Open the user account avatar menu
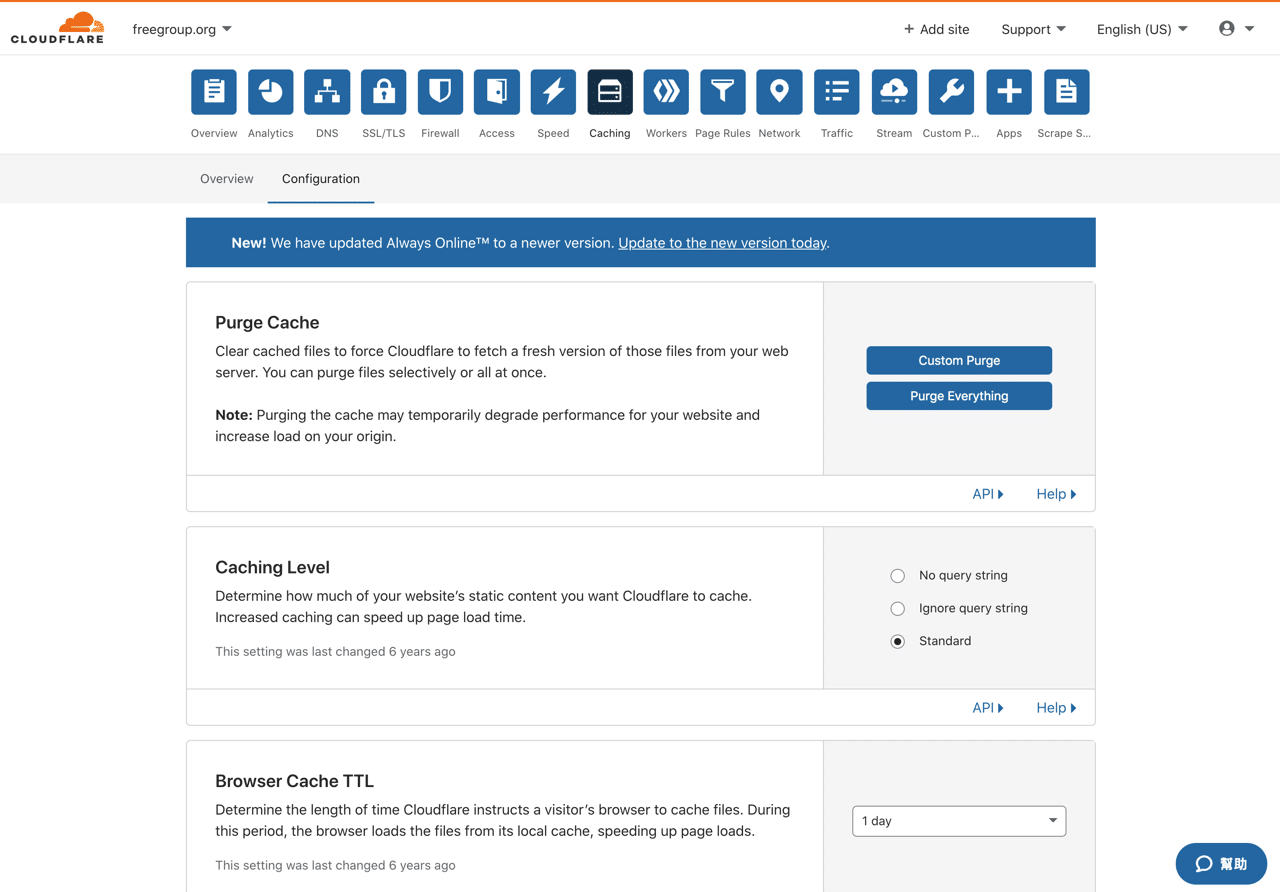Screen dimensions: 1280x892 (1236, 29)
